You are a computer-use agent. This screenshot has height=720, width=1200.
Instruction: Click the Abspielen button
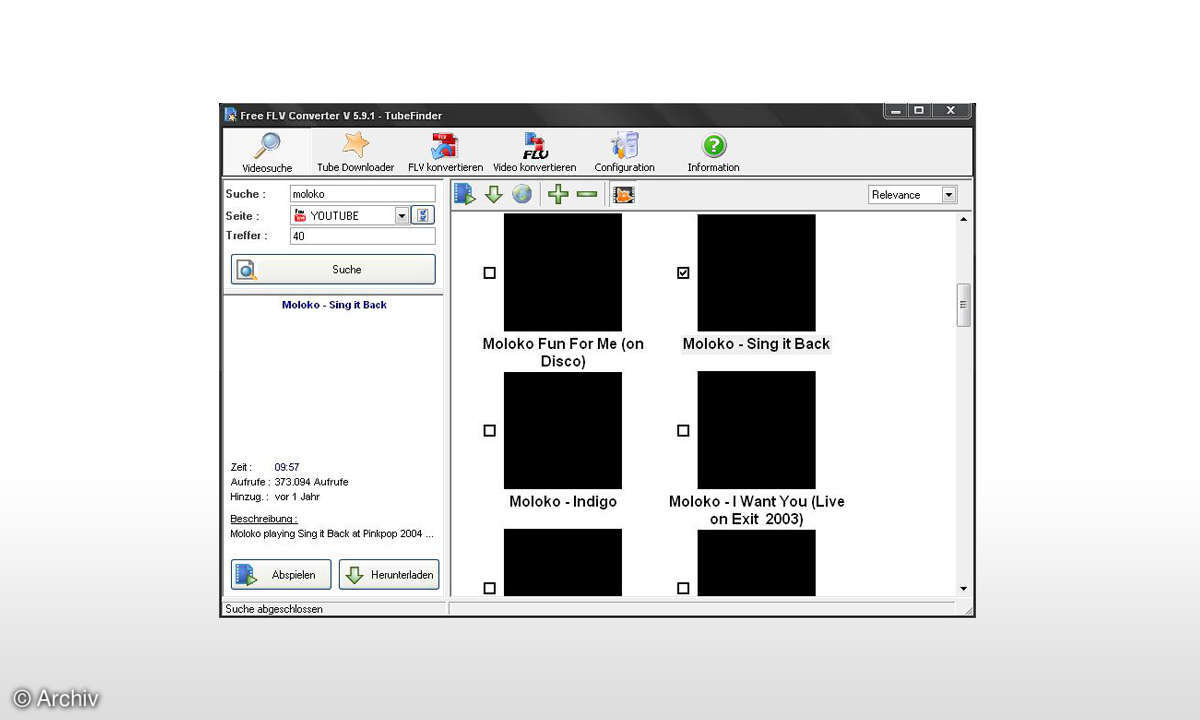pyautogui.click(x=282, y=575)
